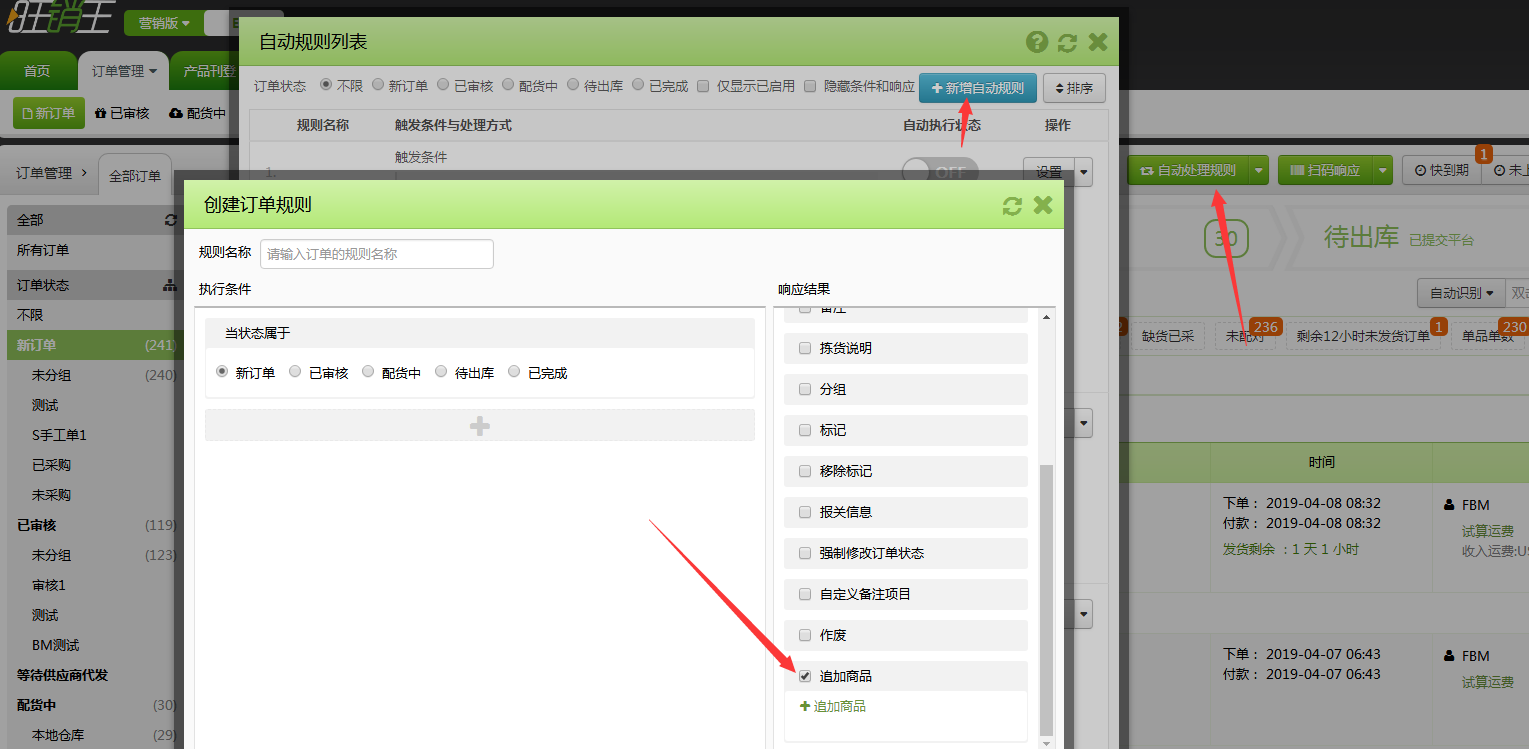Check 作废 response option
Viewport: 1529px width, 749px height.
coord(805,635)
